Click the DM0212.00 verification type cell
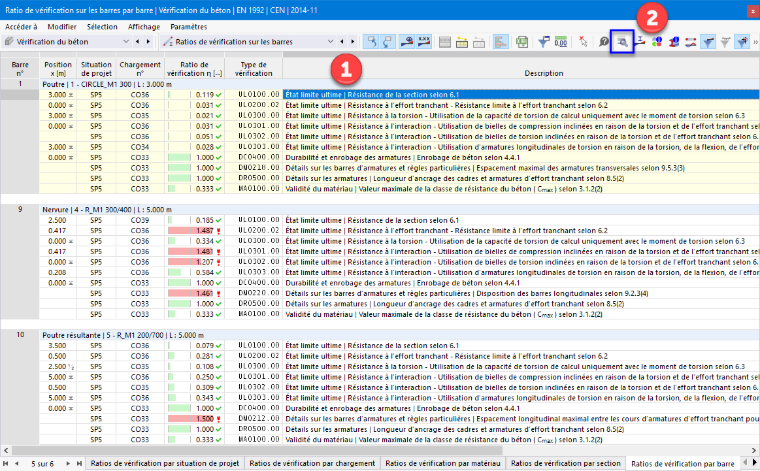 [253, 419]
